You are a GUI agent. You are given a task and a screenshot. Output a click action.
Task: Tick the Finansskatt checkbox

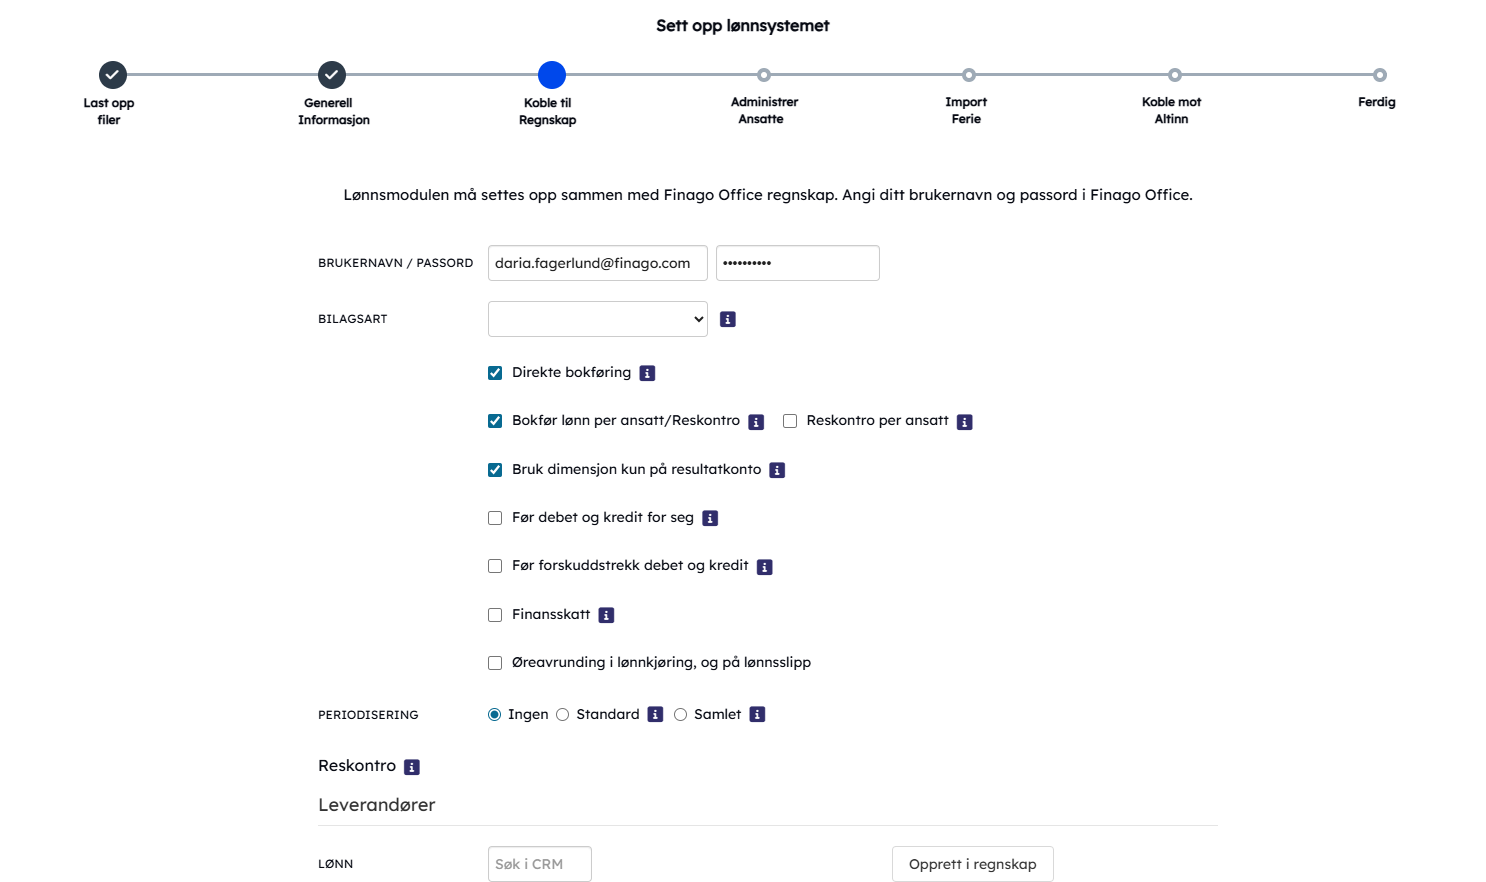tap(495, 615)
